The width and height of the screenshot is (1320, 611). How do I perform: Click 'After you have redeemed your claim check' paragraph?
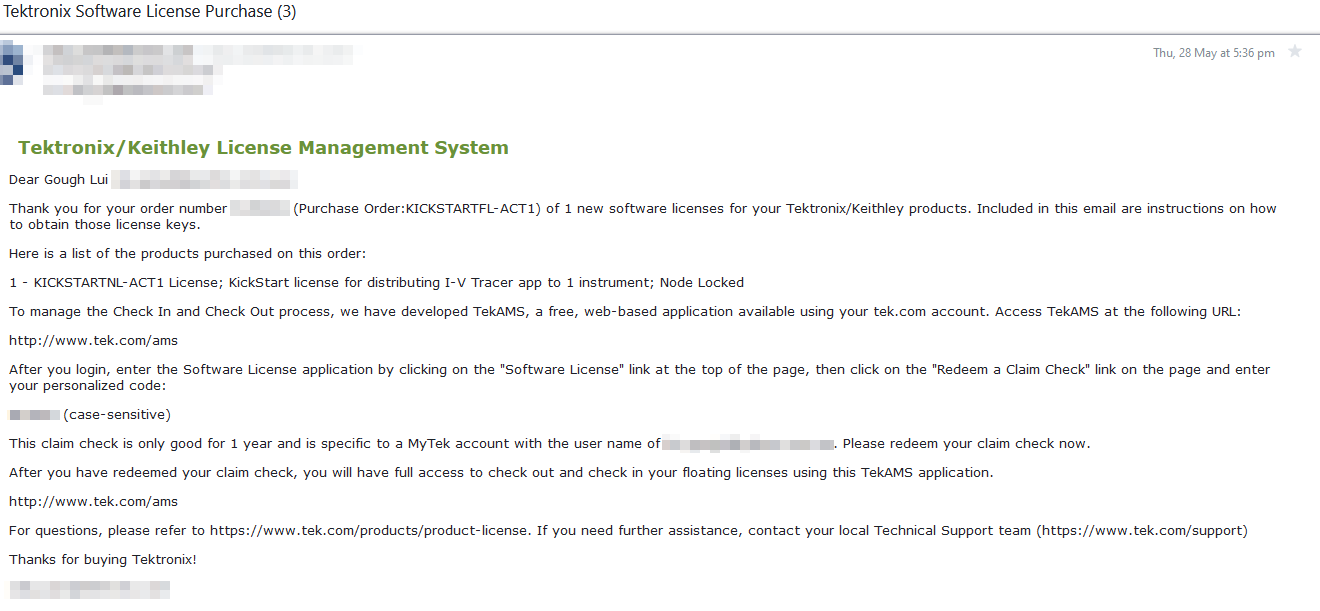click(501, 472)
